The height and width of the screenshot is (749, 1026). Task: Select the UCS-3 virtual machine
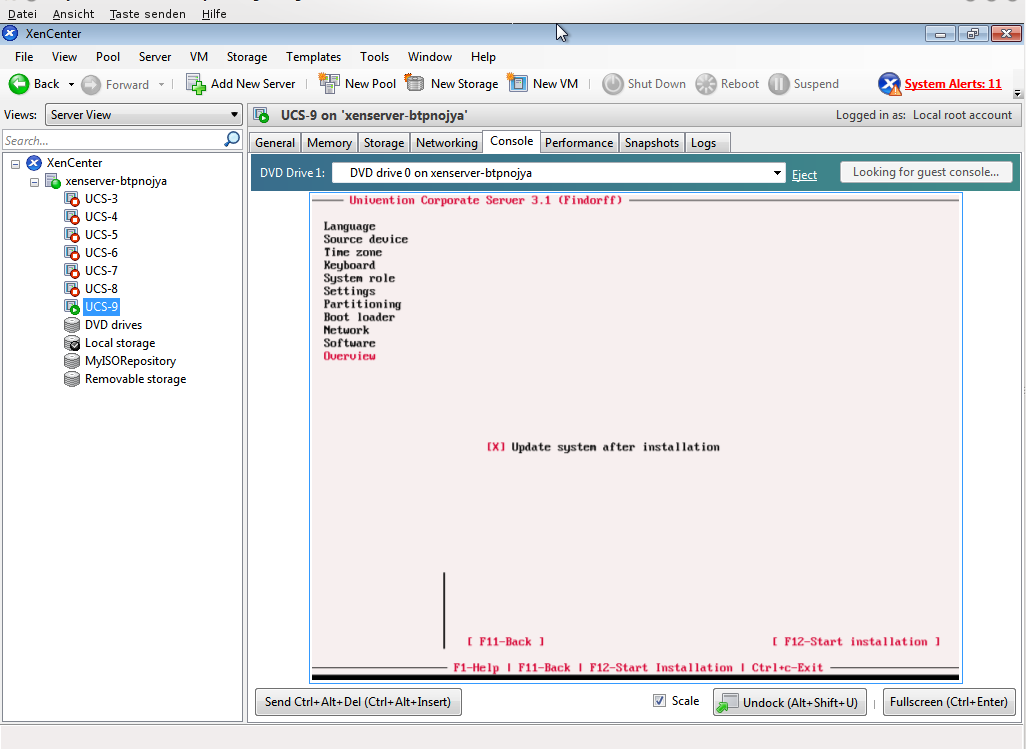(x=101, y=199)
